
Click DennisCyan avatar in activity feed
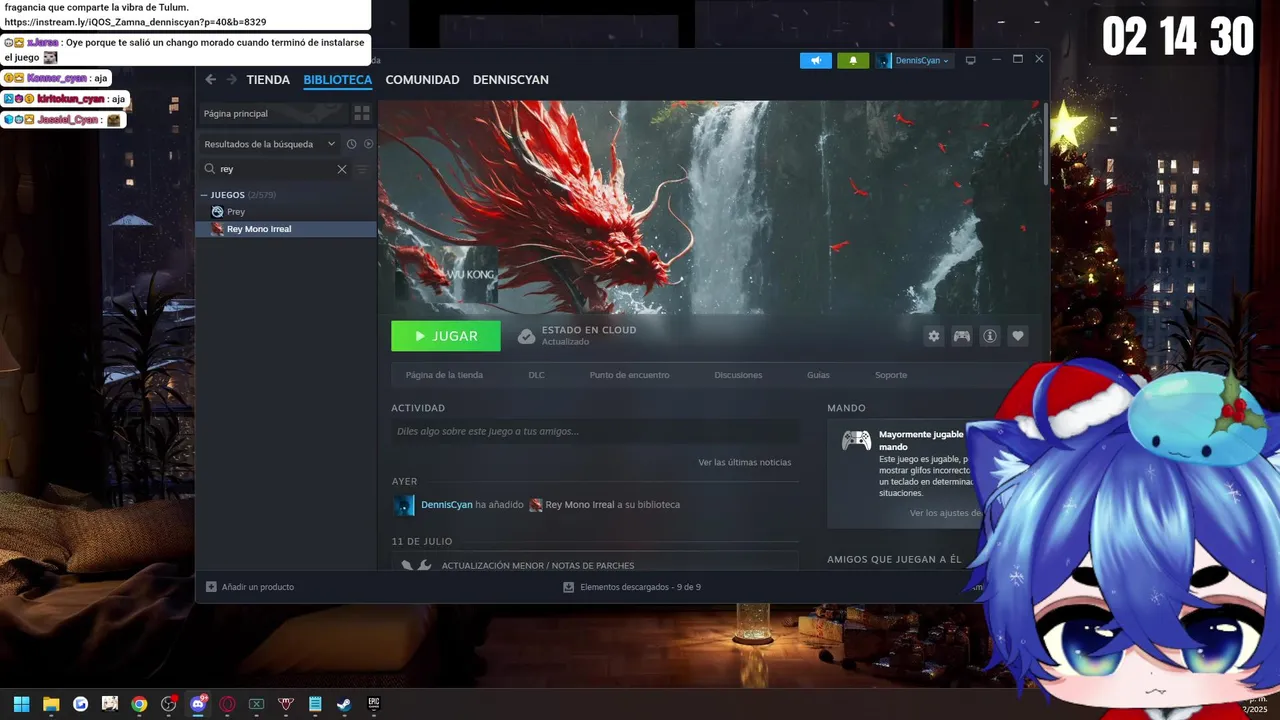tap(404, 505)
